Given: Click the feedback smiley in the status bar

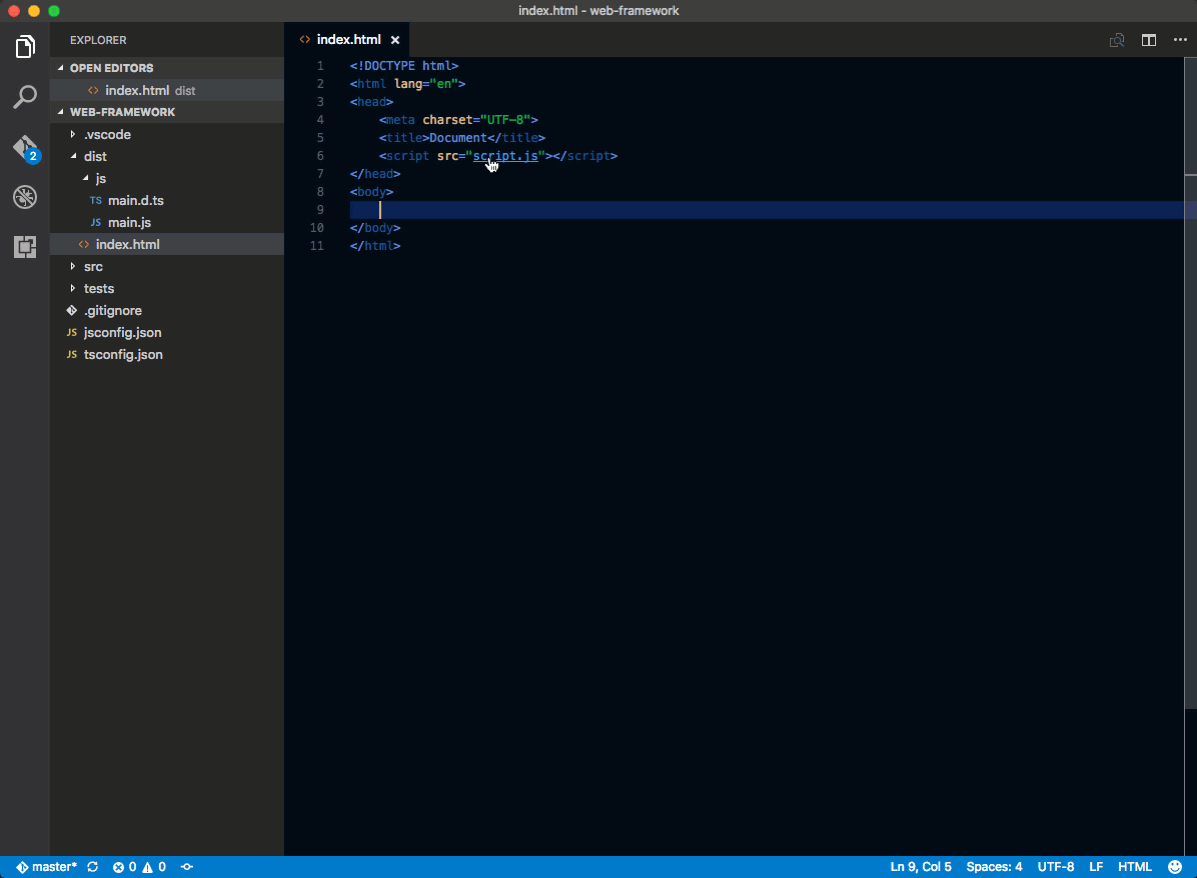Looking at the screenshot, I should (x=1175, y=866).
